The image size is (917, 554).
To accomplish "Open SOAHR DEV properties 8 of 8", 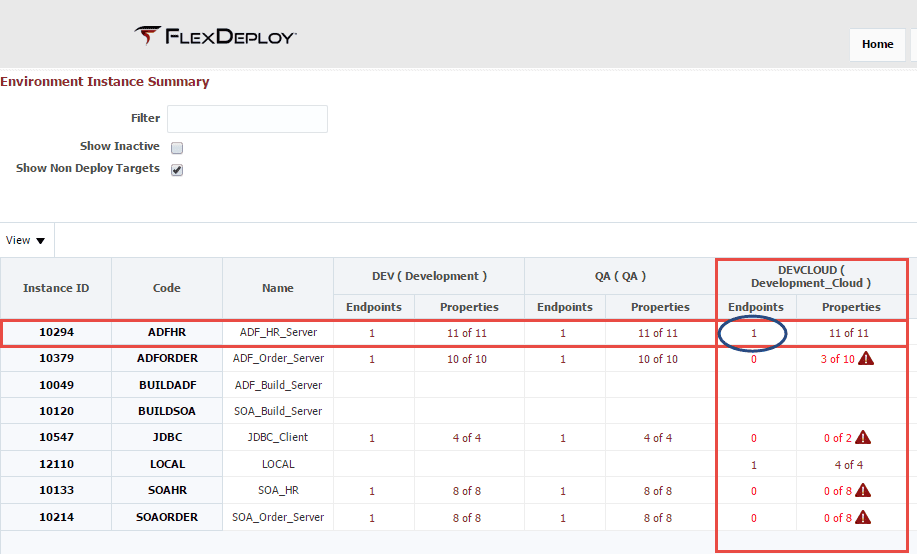I will [x=467, y=491].
